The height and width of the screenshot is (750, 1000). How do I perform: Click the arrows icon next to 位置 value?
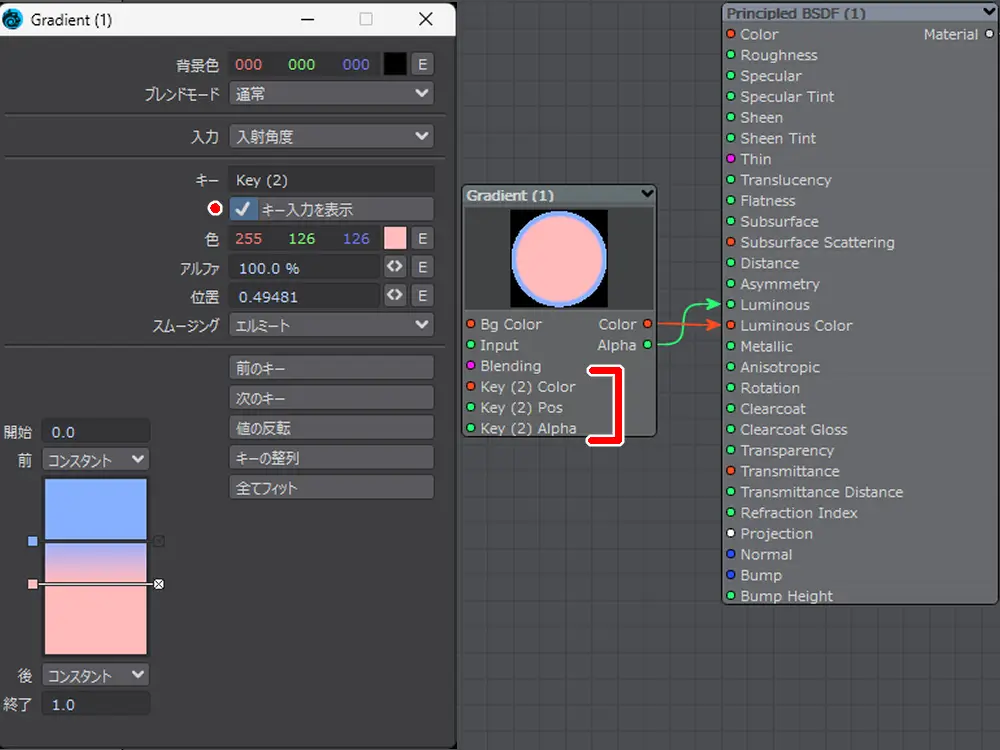(395, 296)
